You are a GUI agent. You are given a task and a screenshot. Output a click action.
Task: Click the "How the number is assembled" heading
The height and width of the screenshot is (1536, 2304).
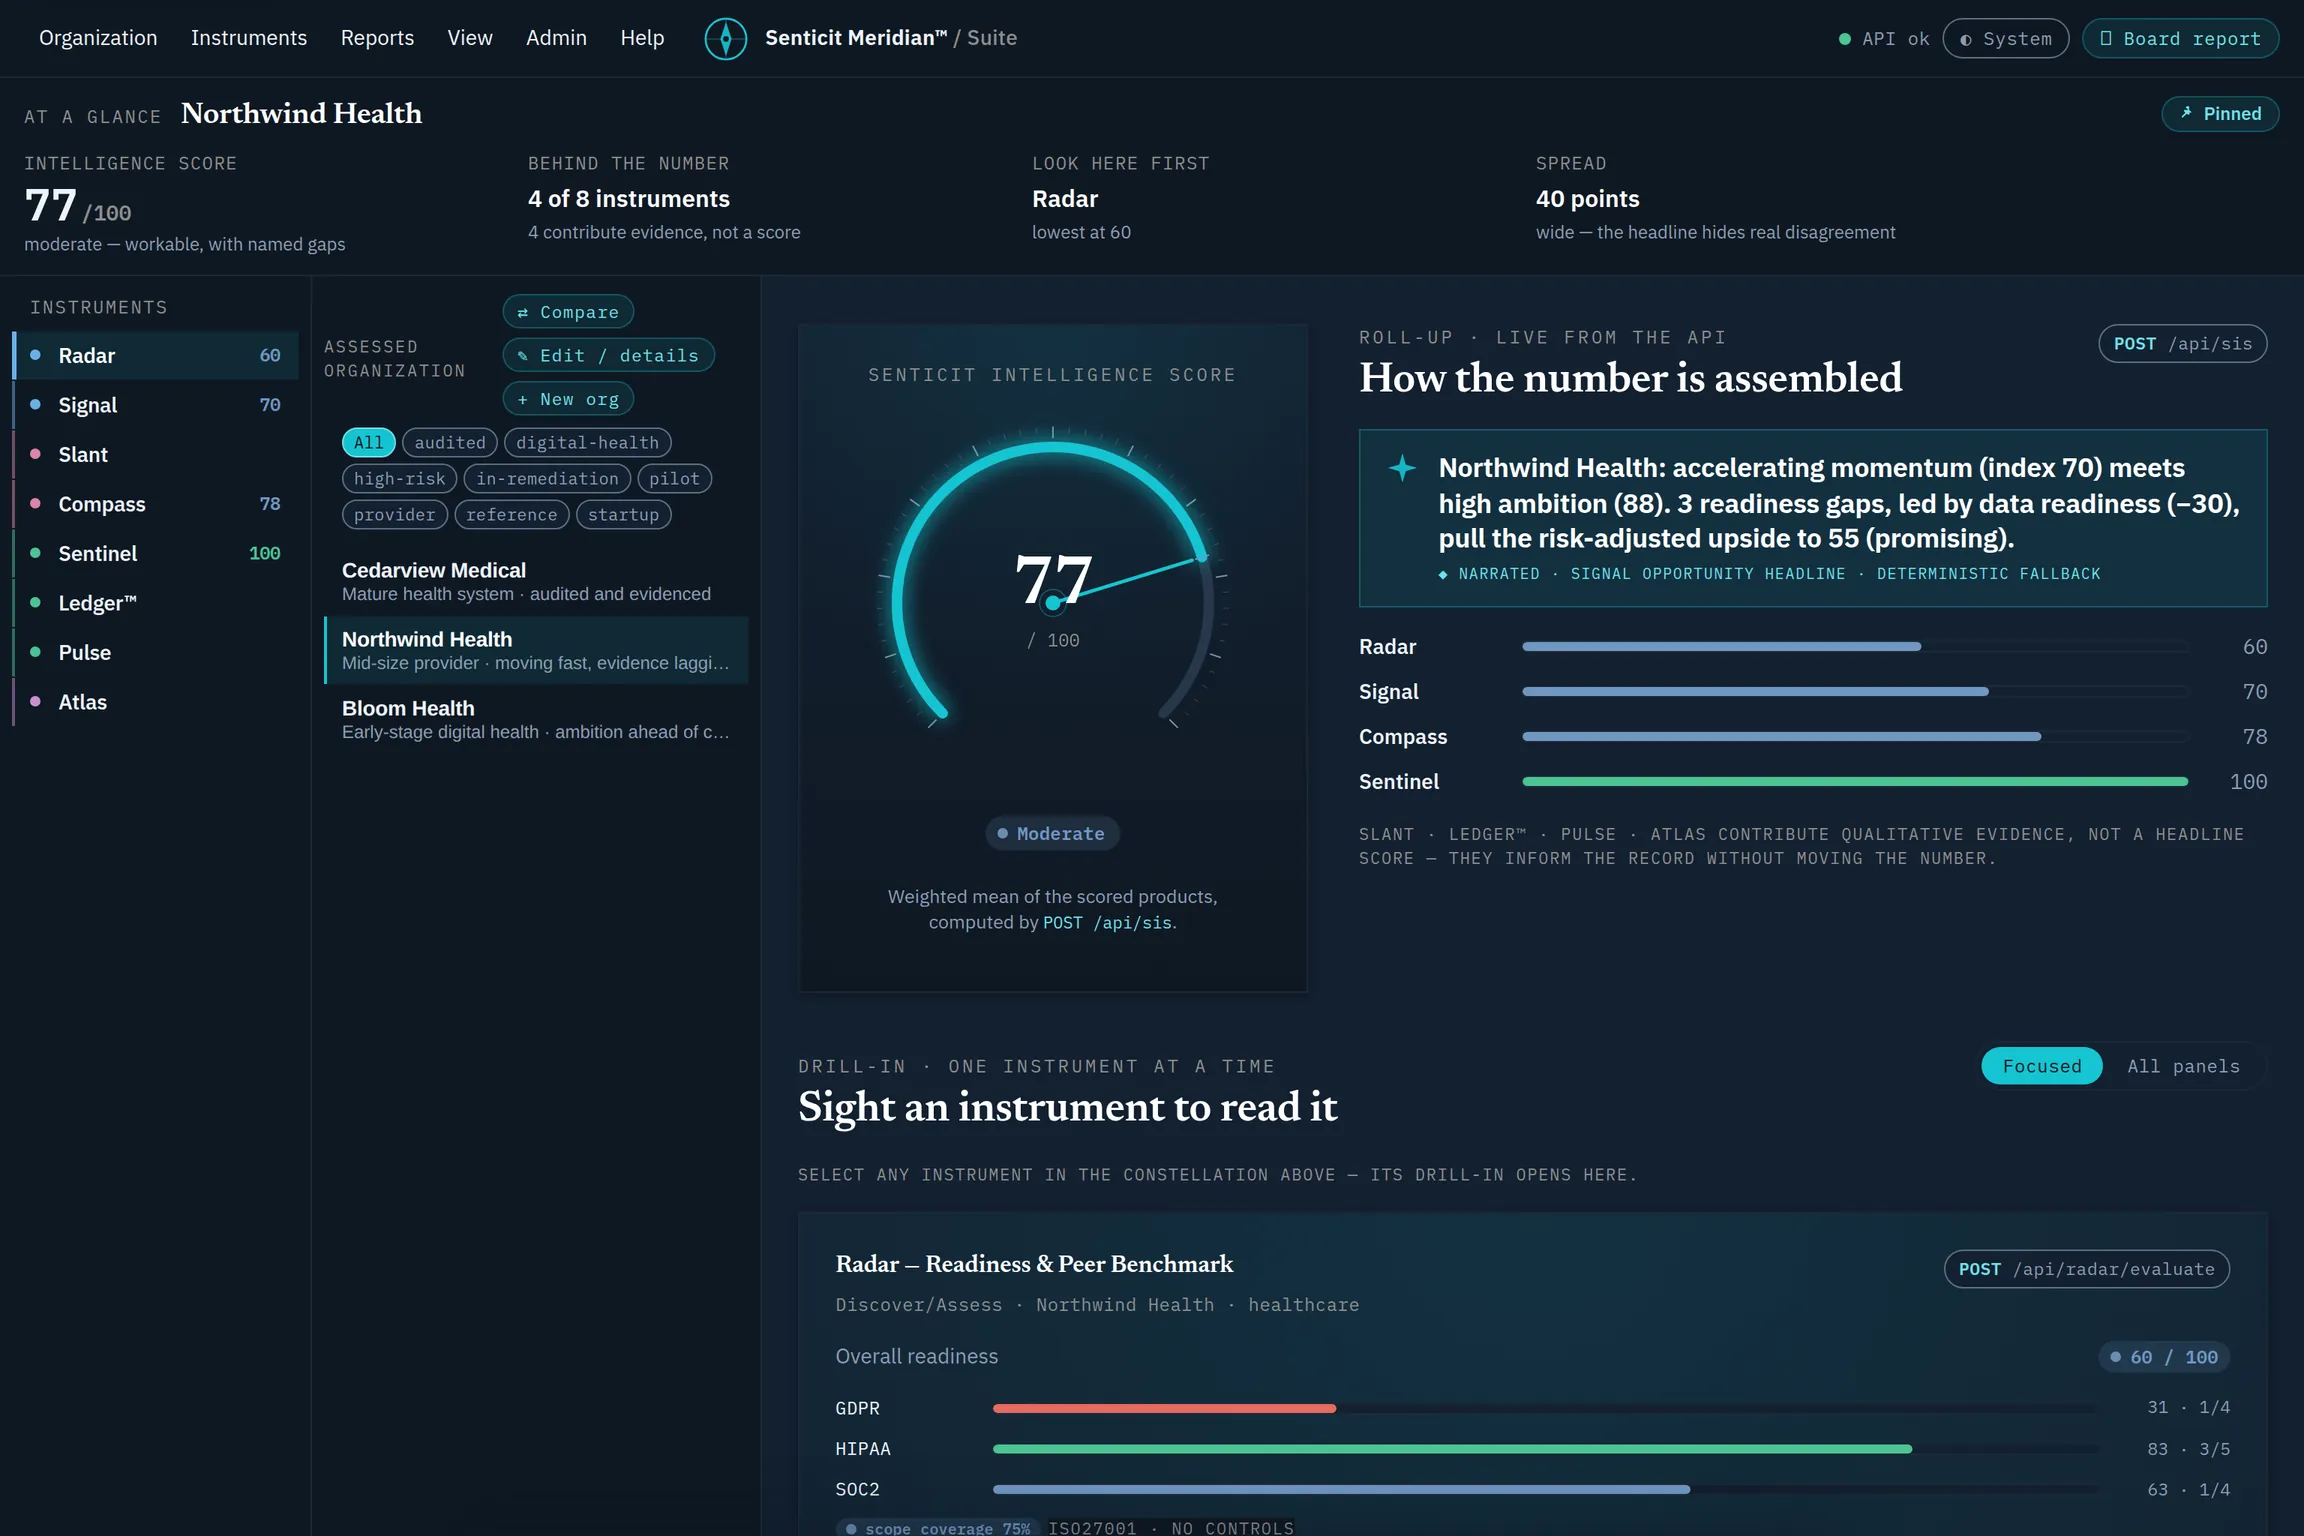click(x=1630, y=378)
